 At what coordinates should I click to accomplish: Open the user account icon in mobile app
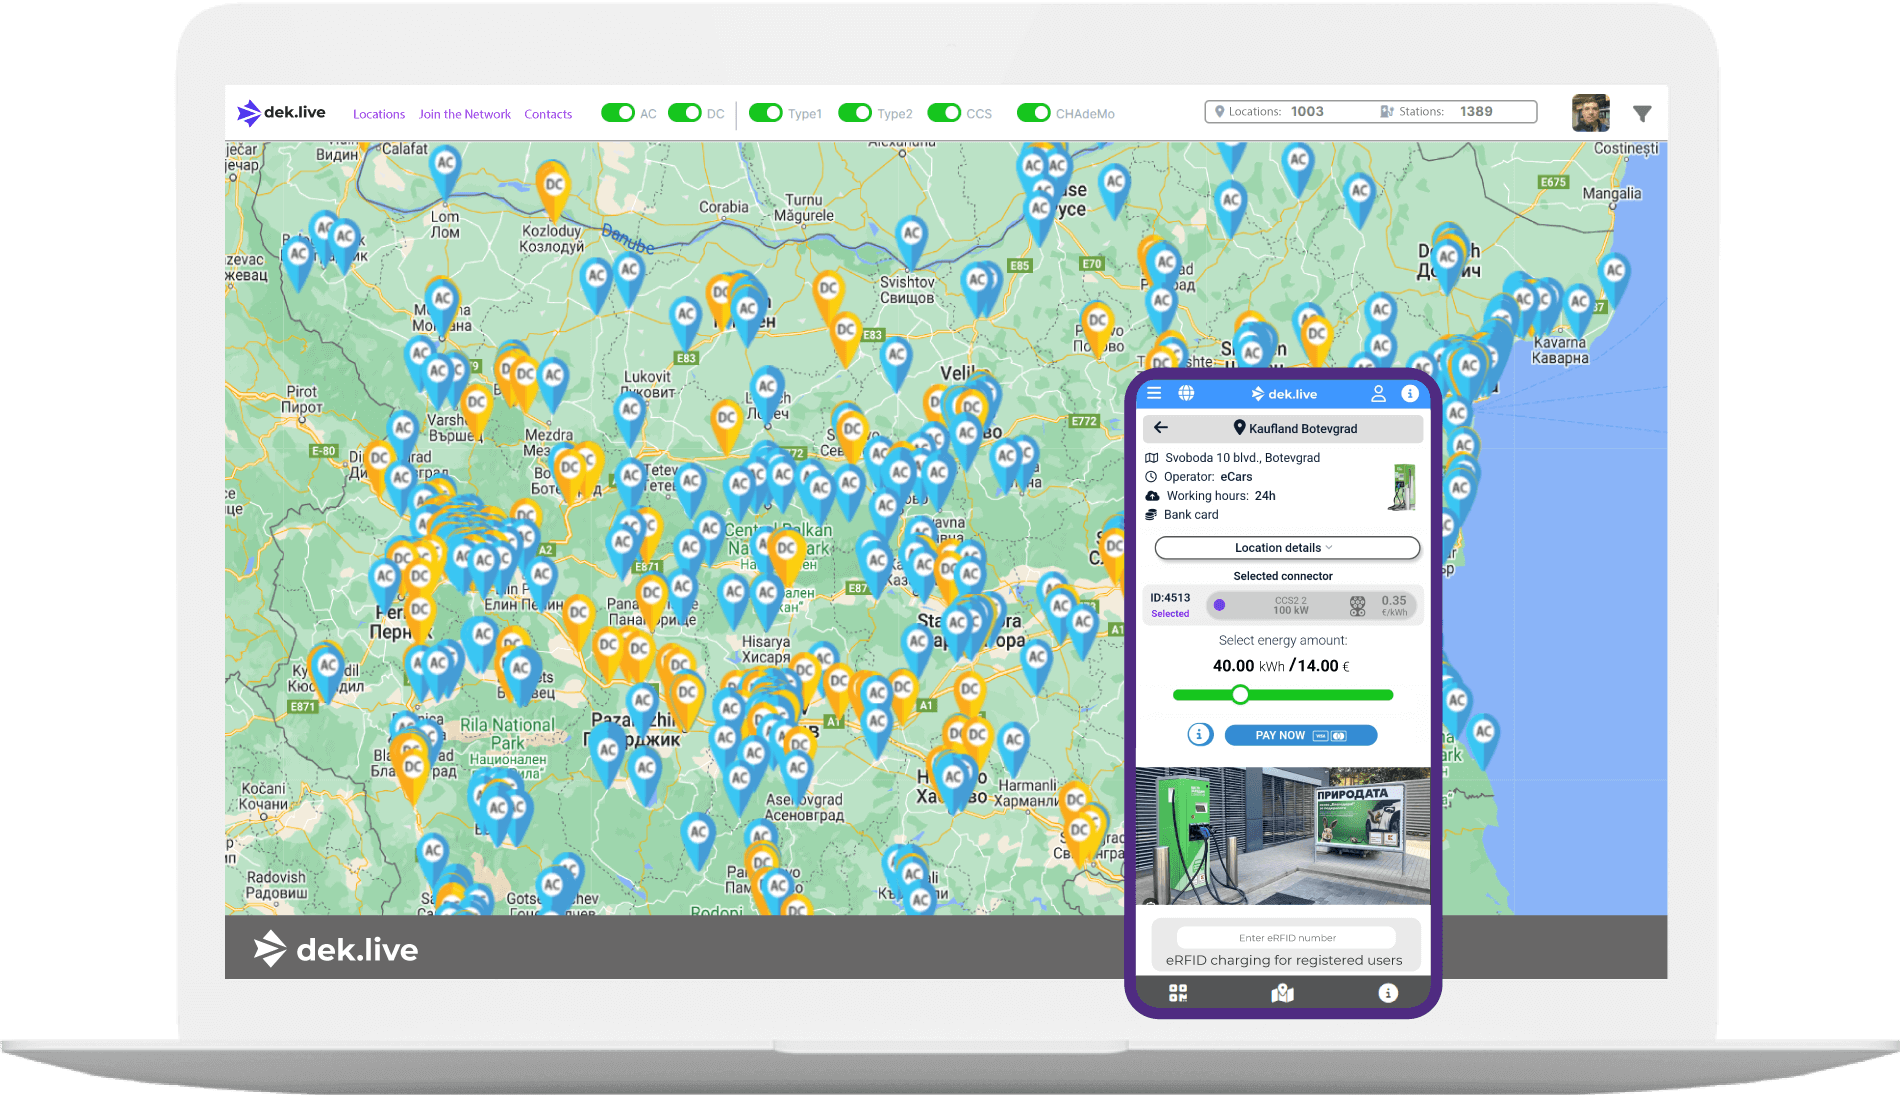(x=1378, y=394)
